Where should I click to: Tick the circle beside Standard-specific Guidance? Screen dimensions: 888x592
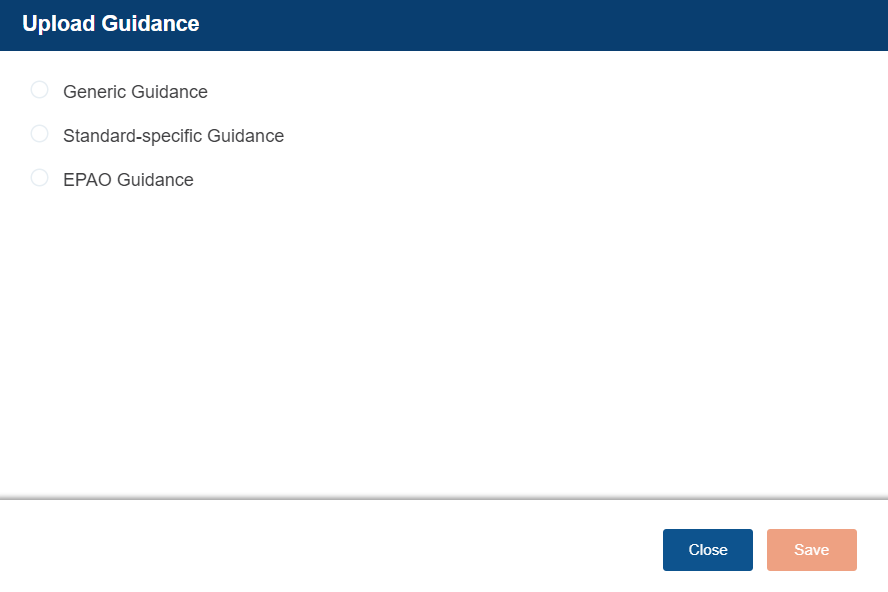tap(40, 134)
